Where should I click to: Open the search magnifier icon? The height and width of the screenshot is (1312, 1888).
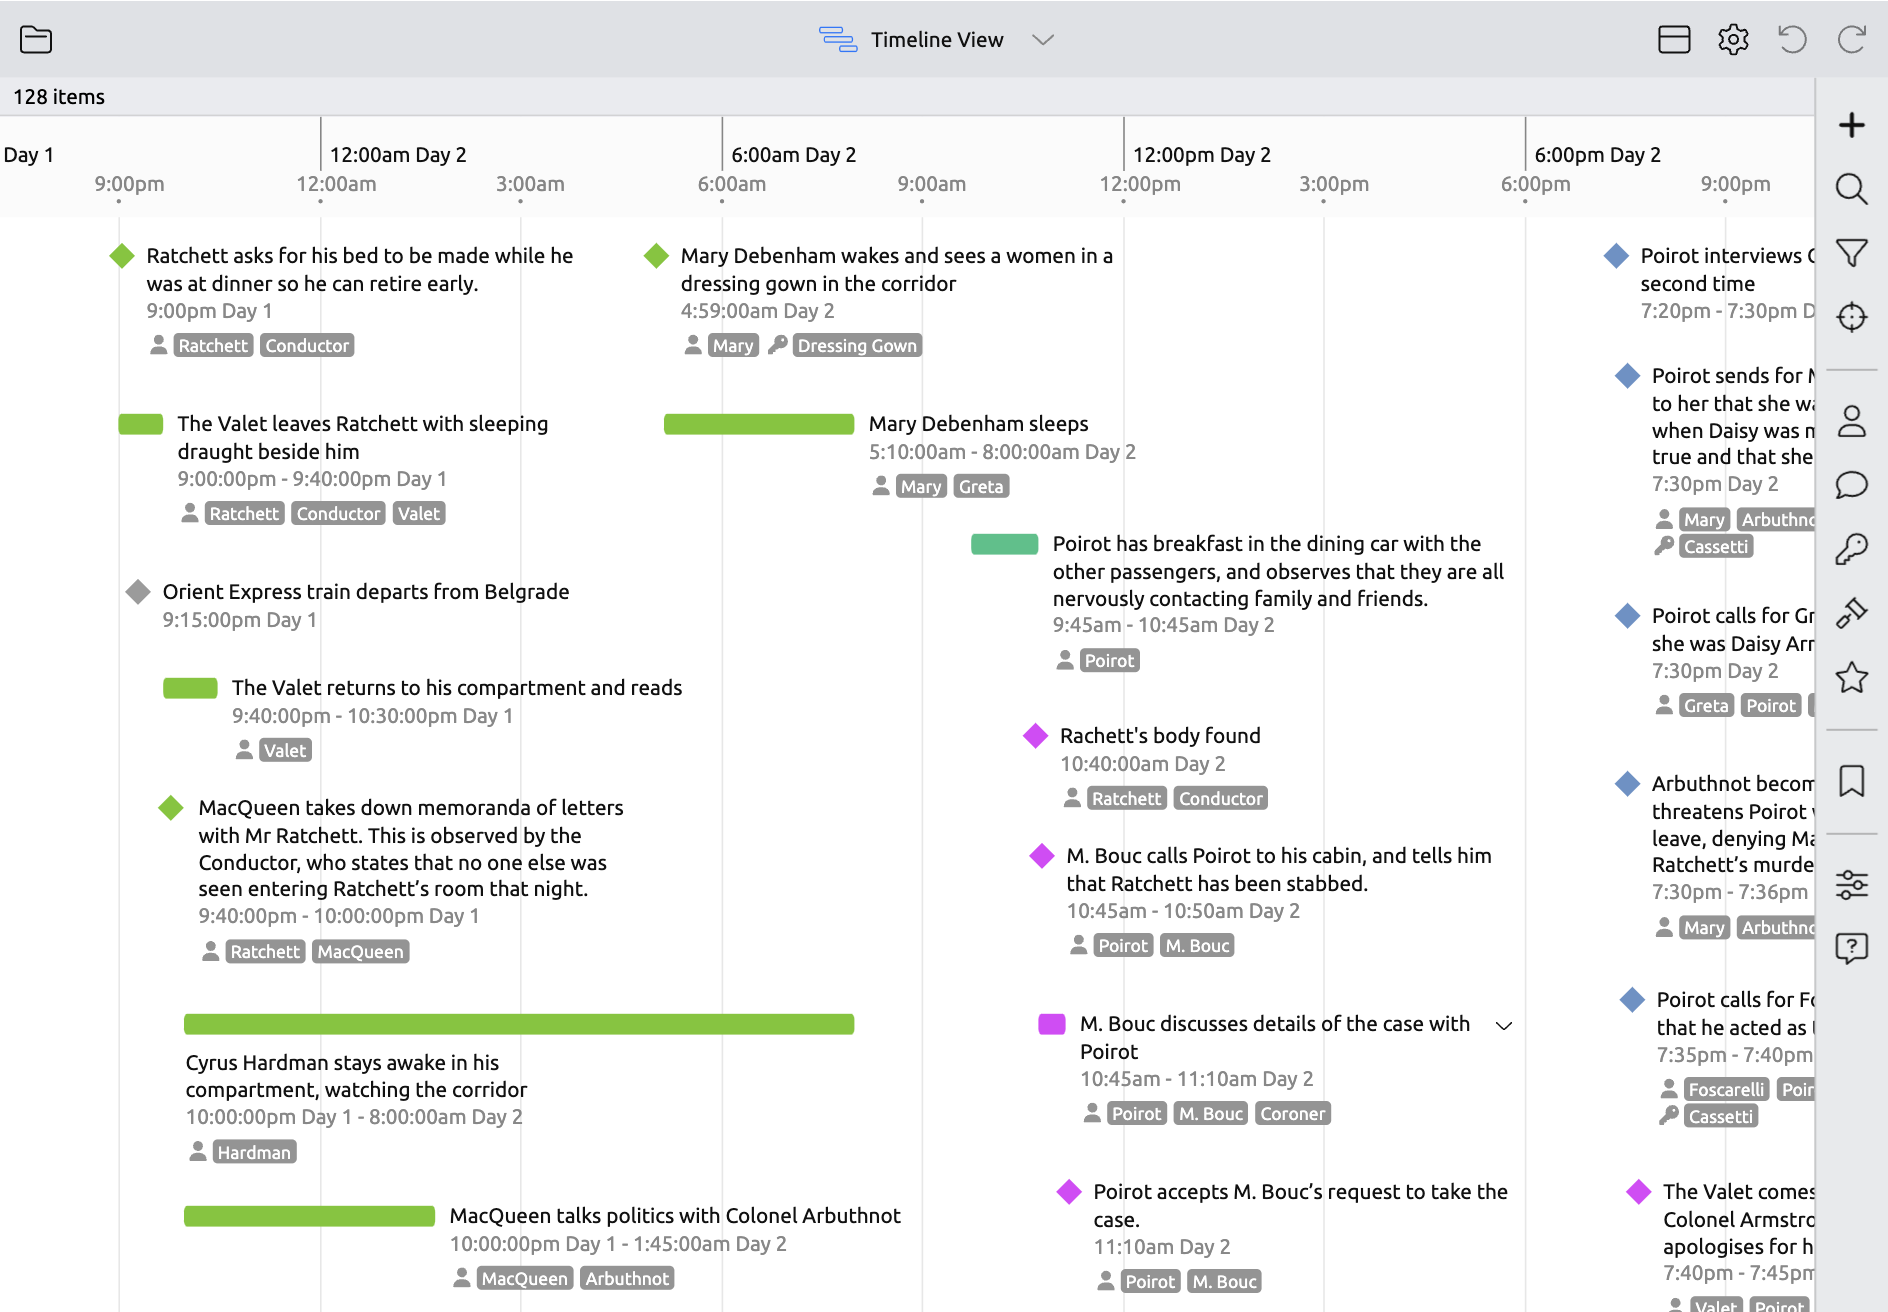(x=1852, y=189)
